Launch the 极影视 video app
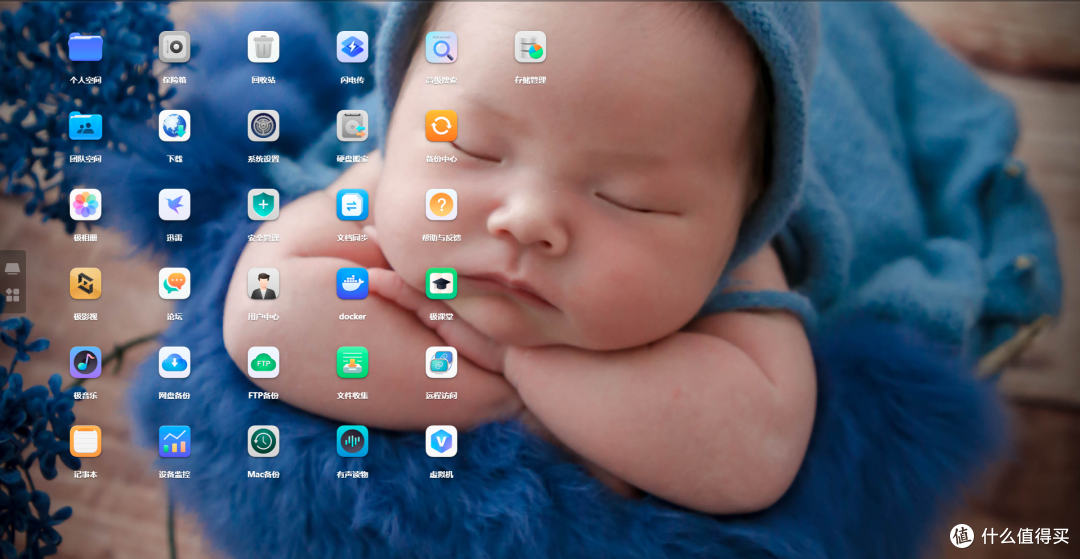 tap(85, 284)
